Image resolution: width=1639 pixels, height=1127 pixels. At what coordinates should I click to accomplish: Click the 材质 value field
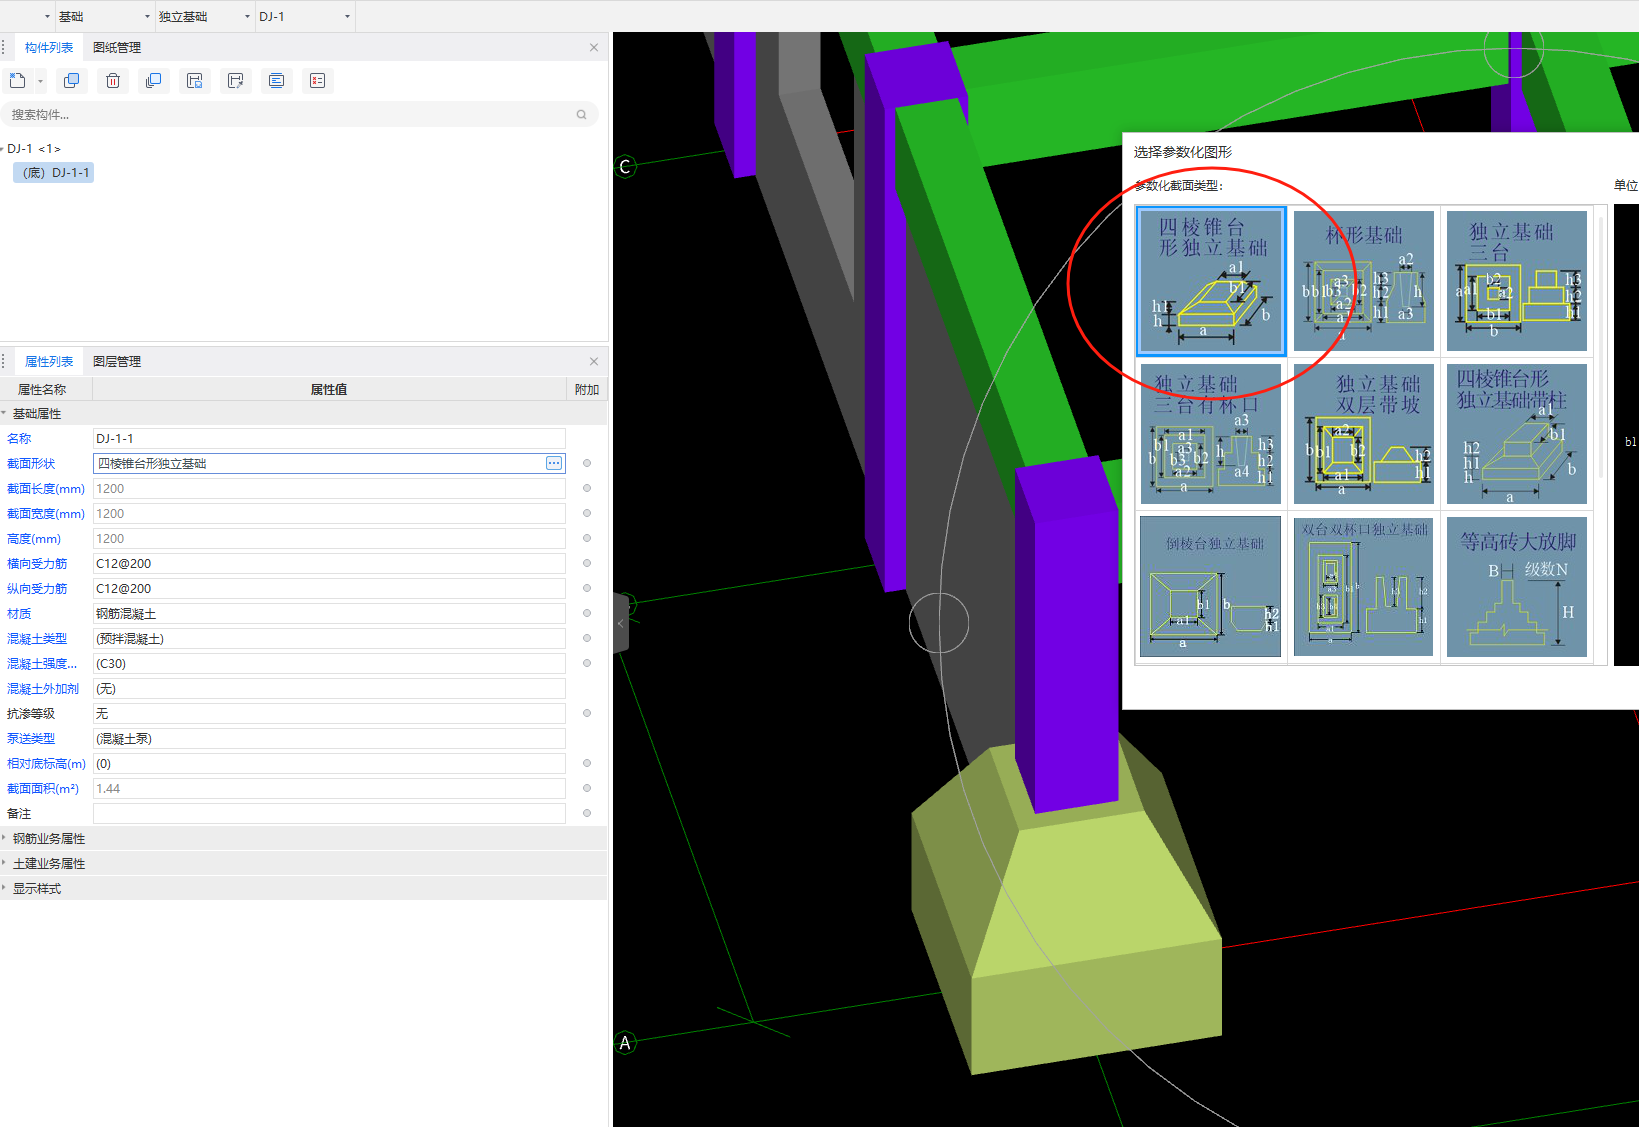point(329,613)
